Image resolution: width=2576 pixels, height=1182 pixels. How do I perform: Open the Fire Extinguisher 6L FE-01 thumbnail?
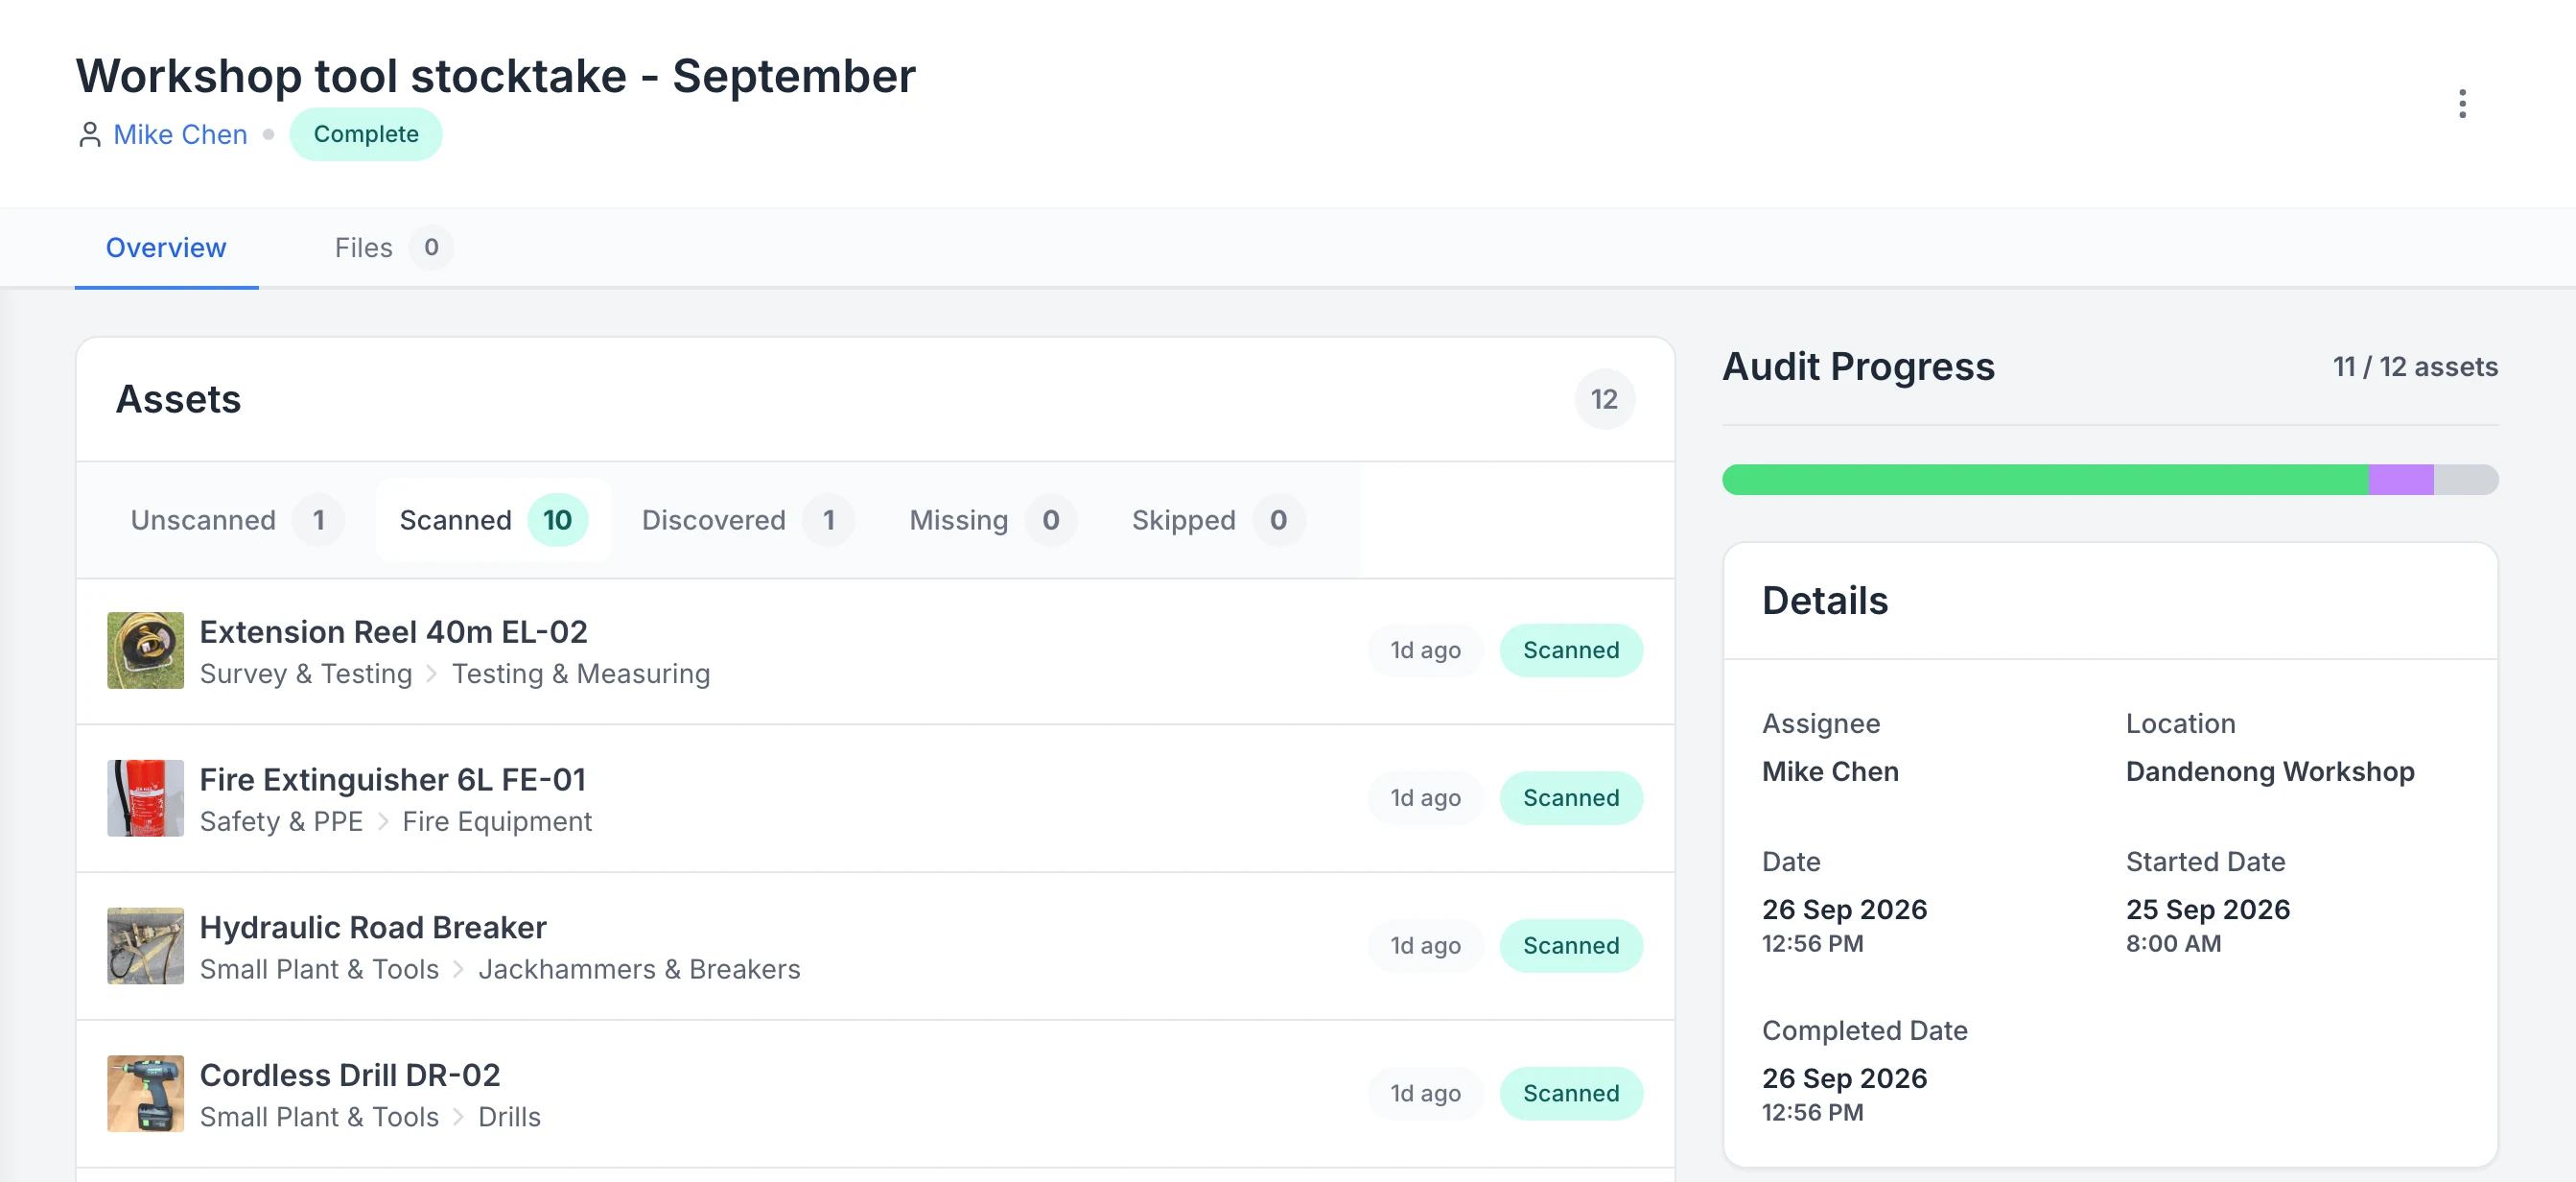tap(146, 798)
